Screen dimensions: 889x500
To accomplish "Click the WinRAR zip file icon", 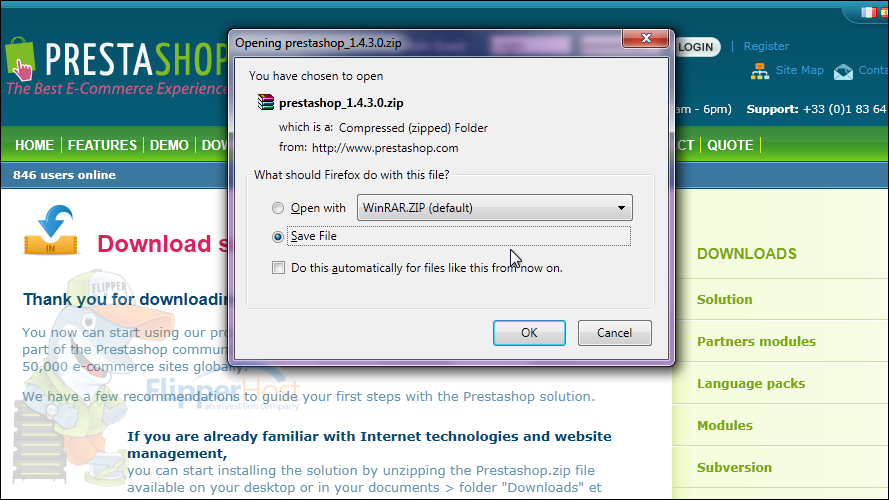I will [266, 102].
